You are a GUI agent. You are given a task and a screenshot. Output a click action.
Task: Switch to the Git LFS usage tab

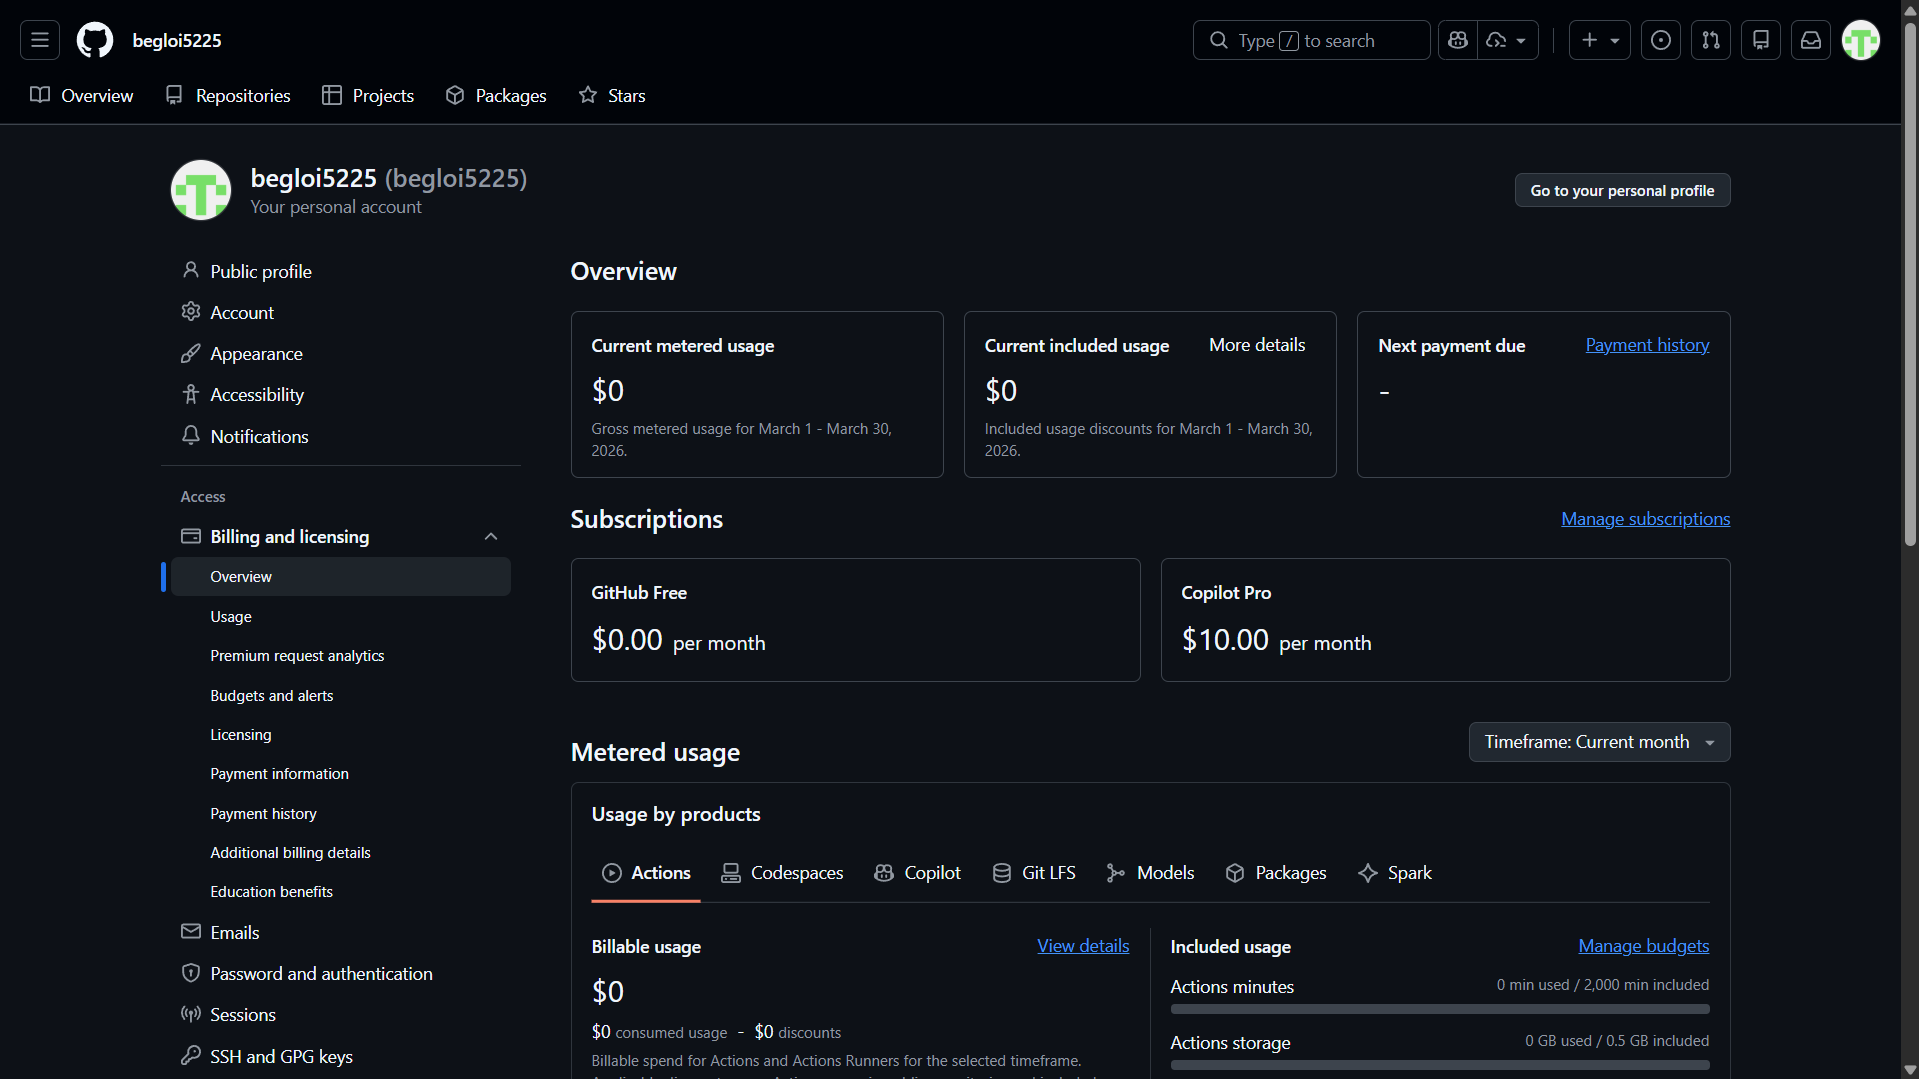click(x=1034, y=873)
